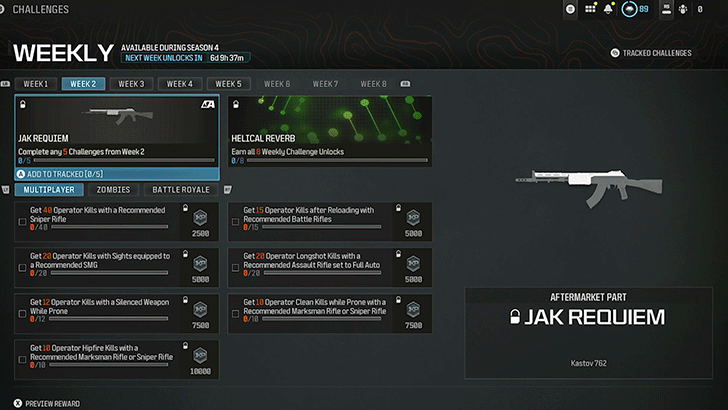Click Add to Tracked (0/5) button

click(x=117, y=174)
